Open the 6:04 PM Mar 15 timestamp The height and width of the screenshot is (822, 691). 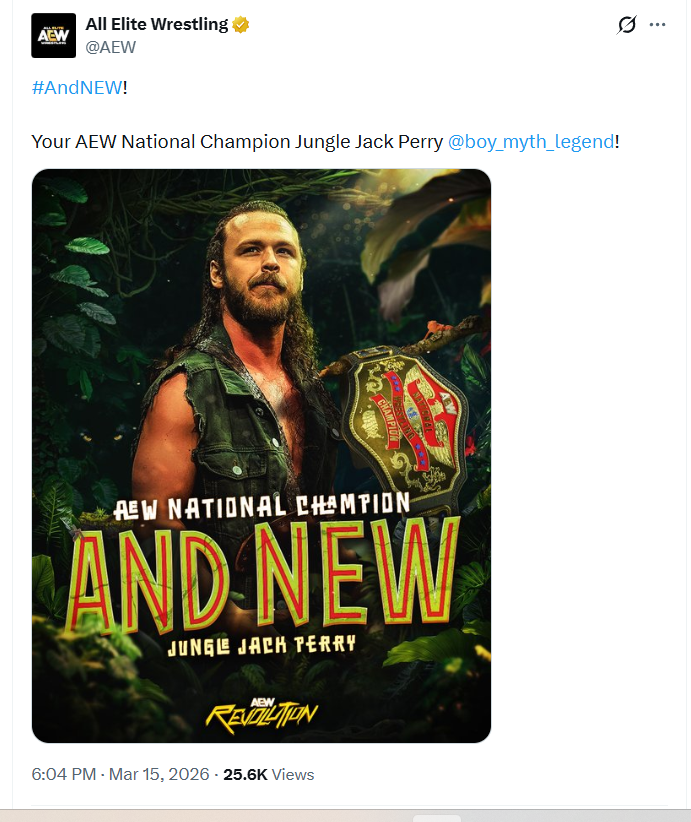point(121,774)
